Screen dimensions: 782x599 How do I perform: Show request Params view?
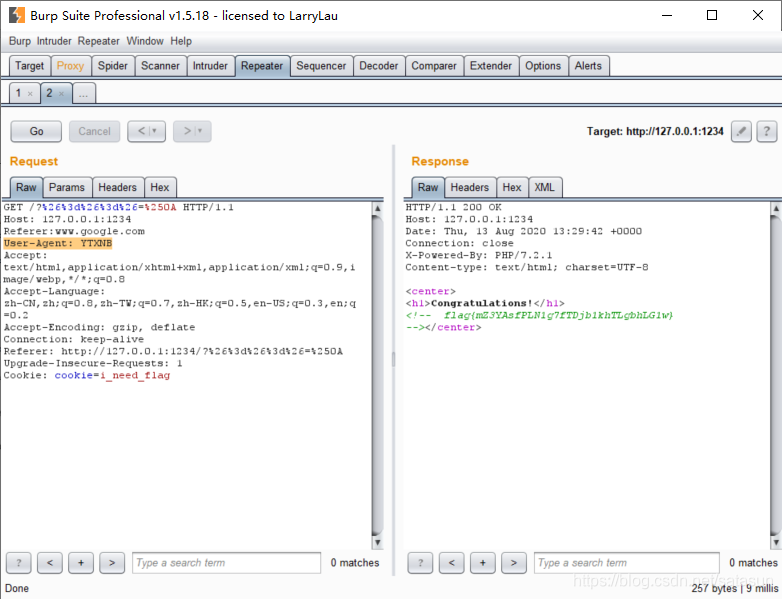[x=67, y=188]
